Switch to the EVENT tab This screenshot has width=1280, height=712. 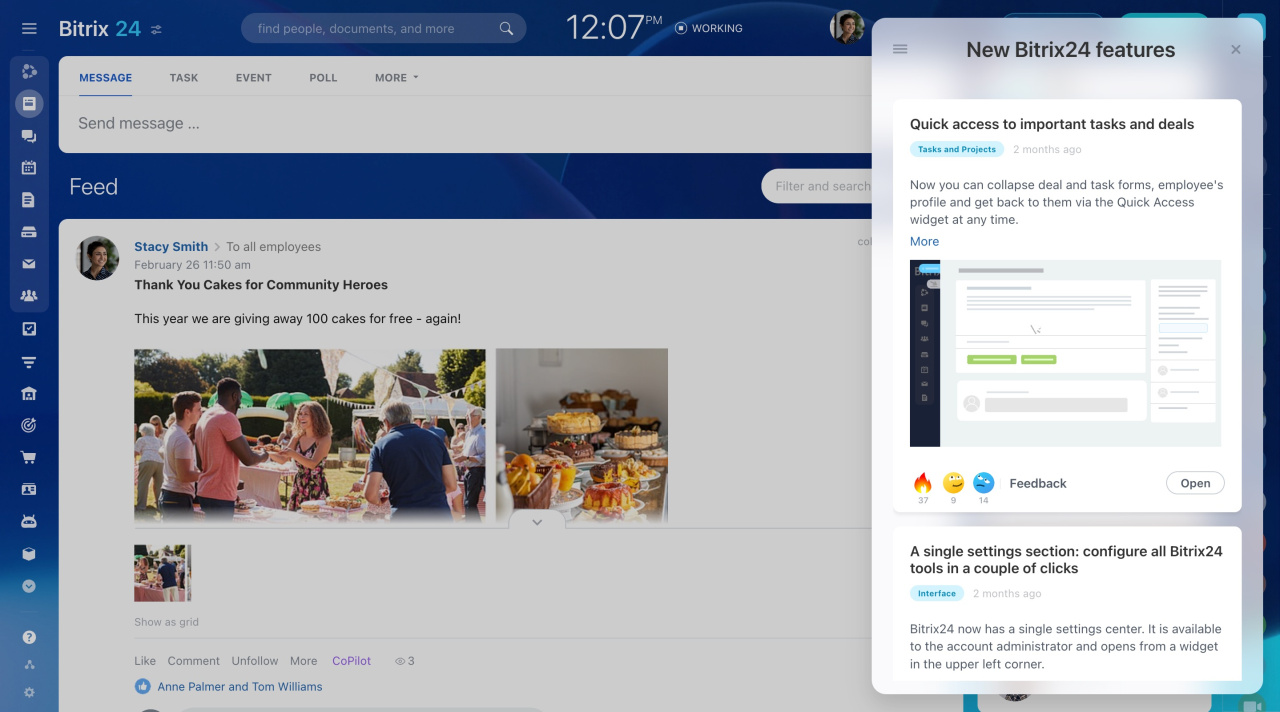click(x=254, y=78)
